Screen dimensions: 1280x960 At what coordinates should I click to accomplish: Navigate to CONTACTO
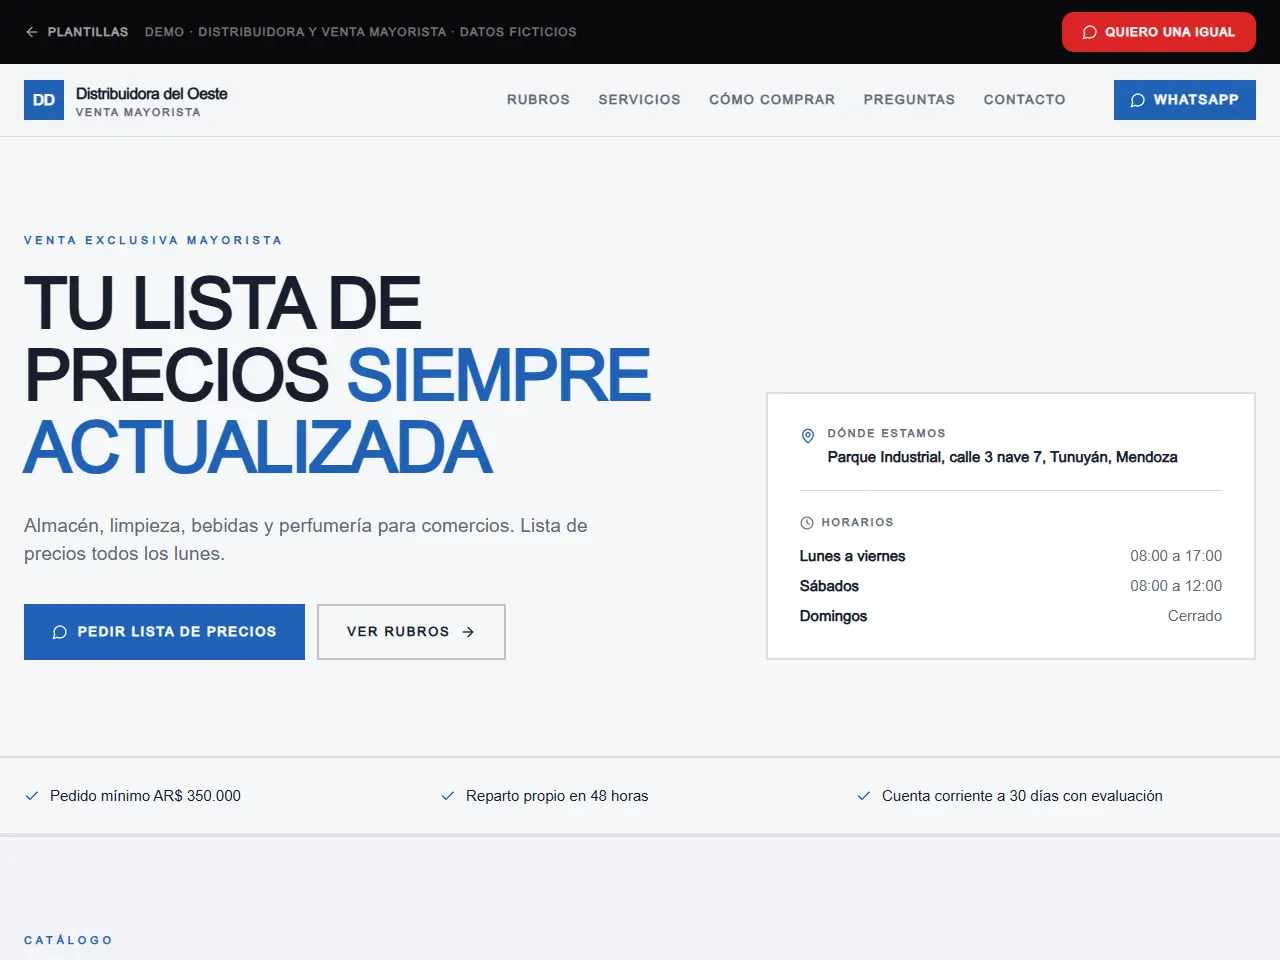[1024, 100]
